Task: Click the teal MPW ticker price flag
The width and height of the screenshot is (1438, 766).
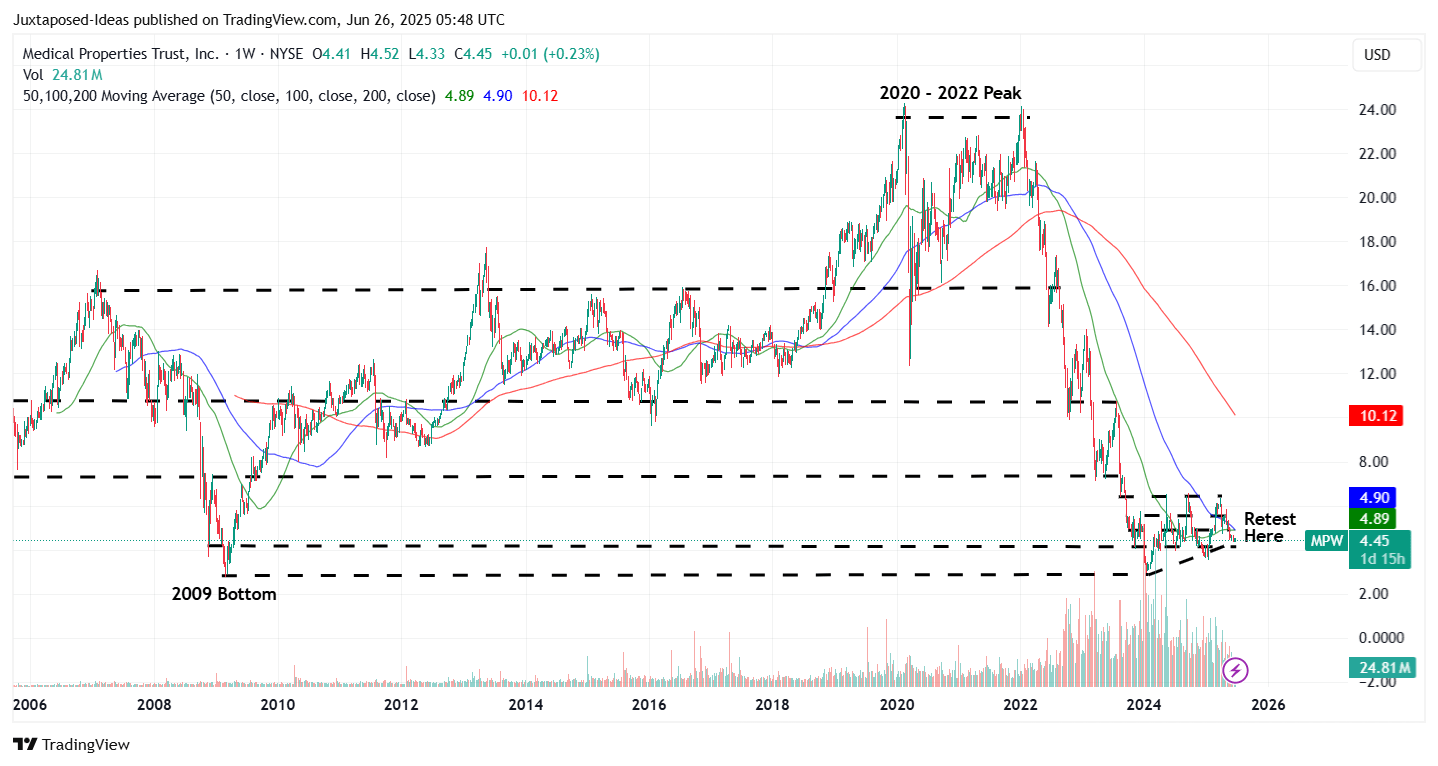Action: tap(1327, 540)
